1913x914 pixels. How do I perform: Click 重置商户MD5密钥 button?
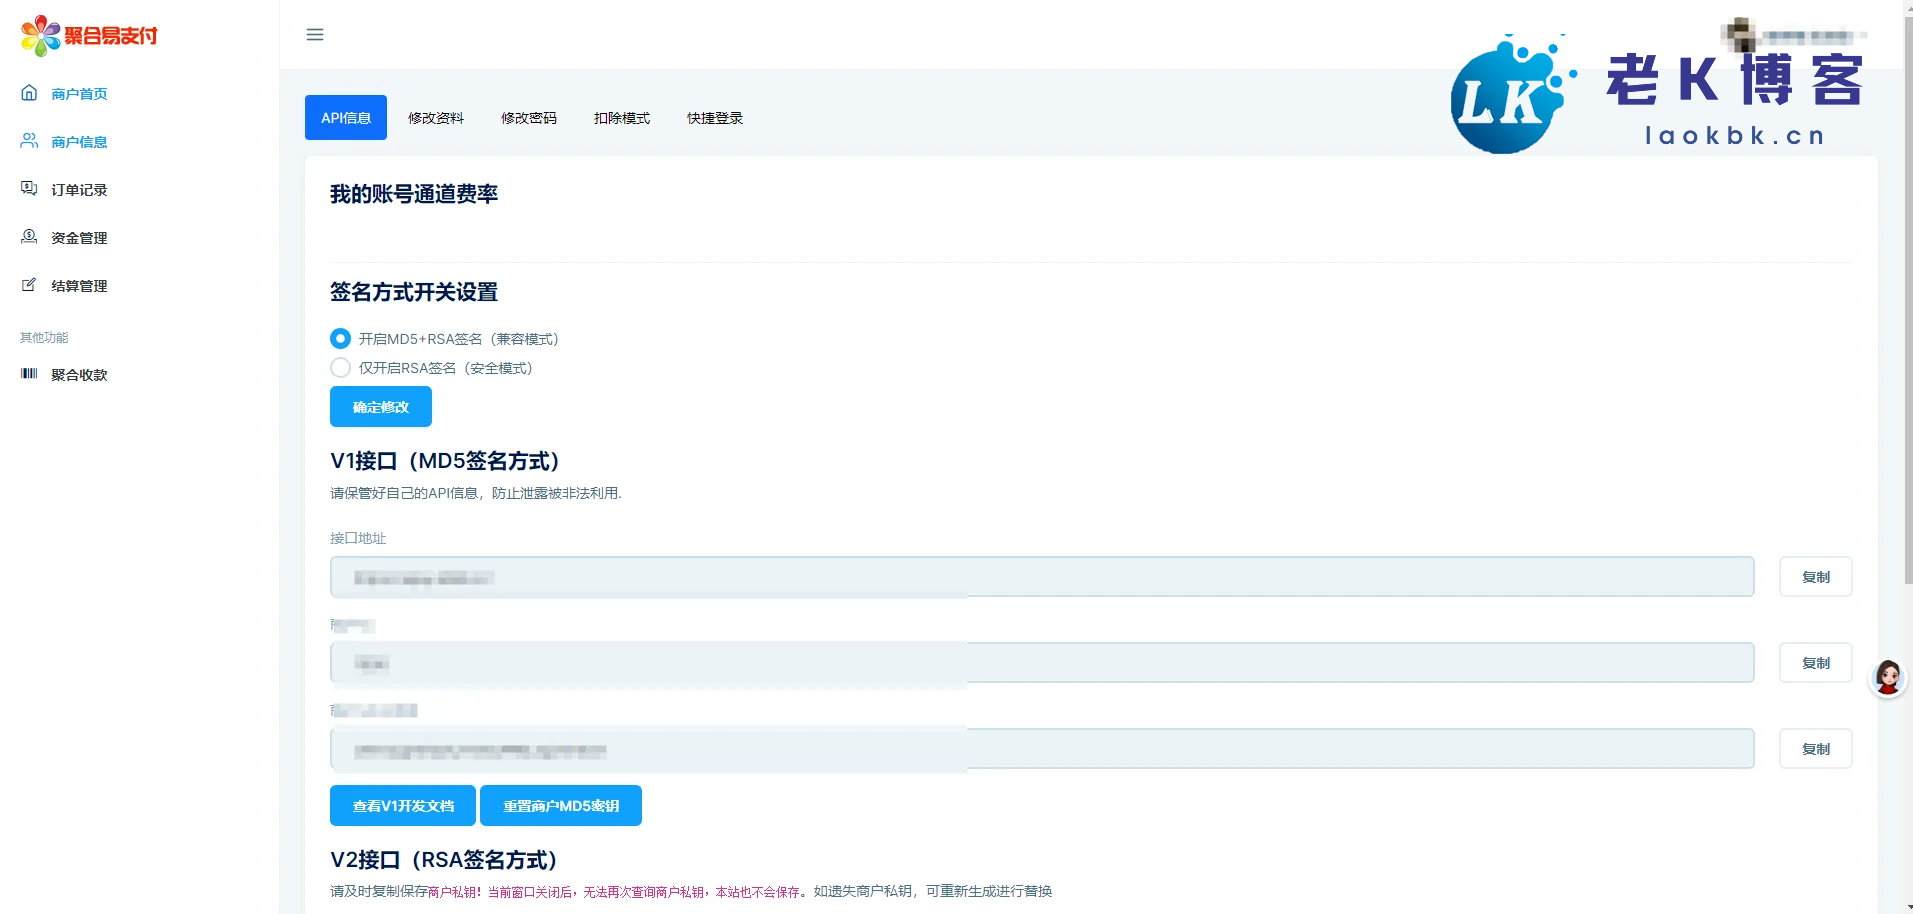(x=560, y=806)
